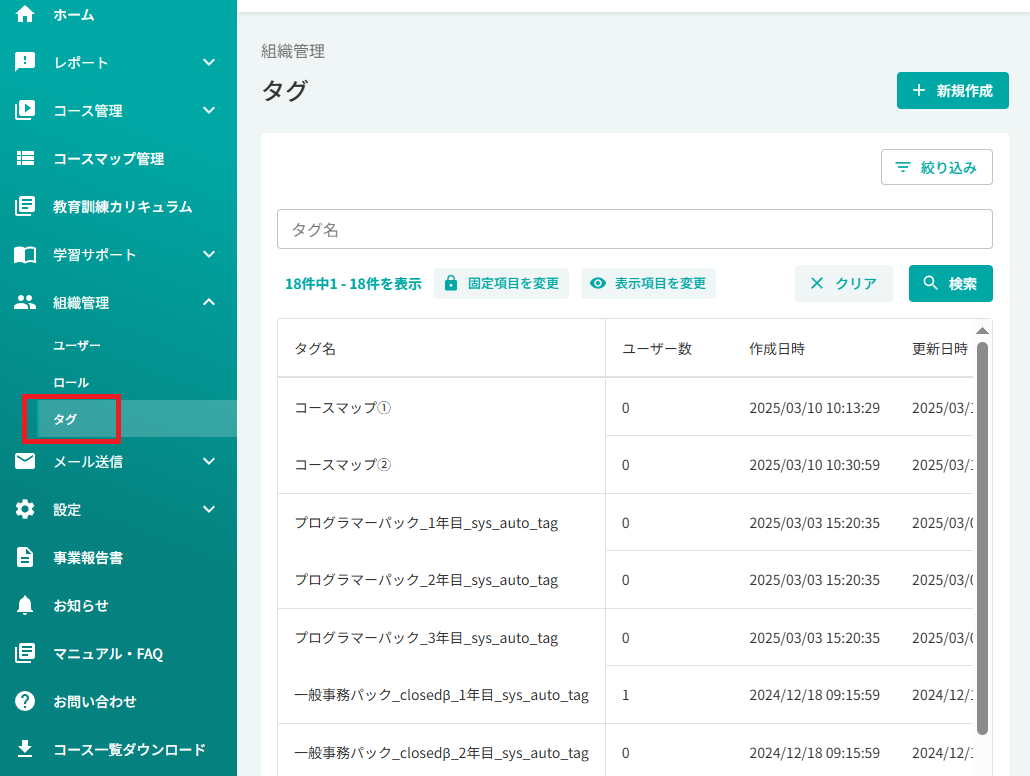1030x776 pixels.
Task: Select プログラマーパック_3年目_sys_auto_tag row
Action: pos(625,637)
